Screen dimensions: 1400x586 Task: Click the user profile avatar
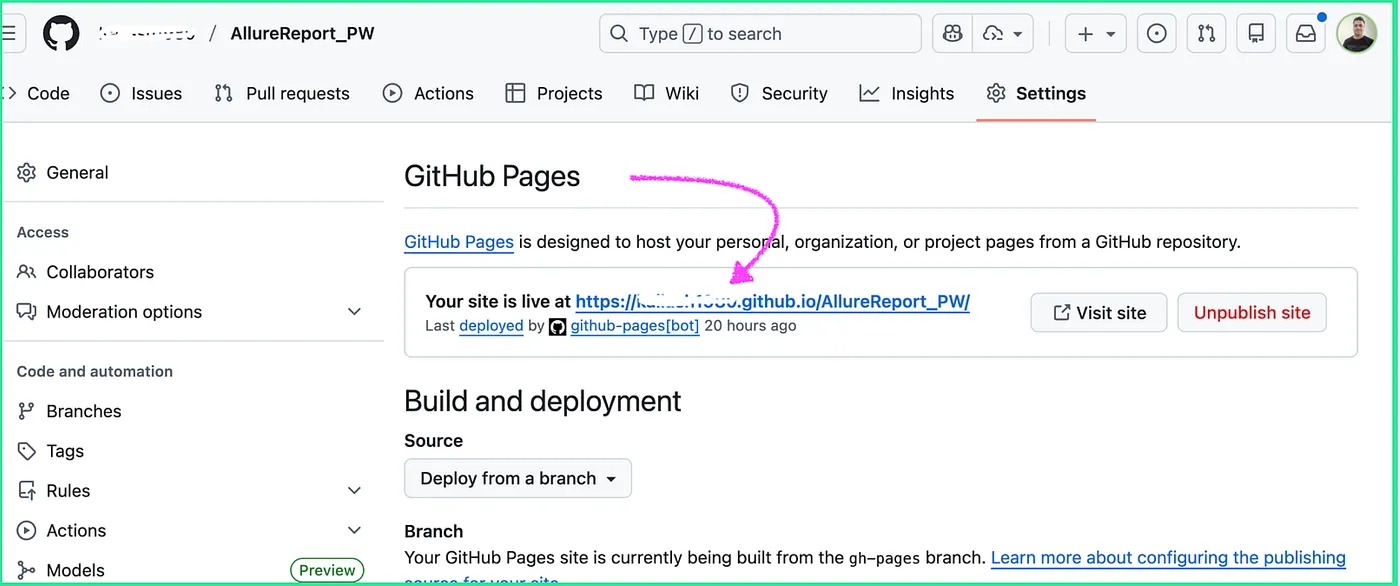coord(1357,34)
